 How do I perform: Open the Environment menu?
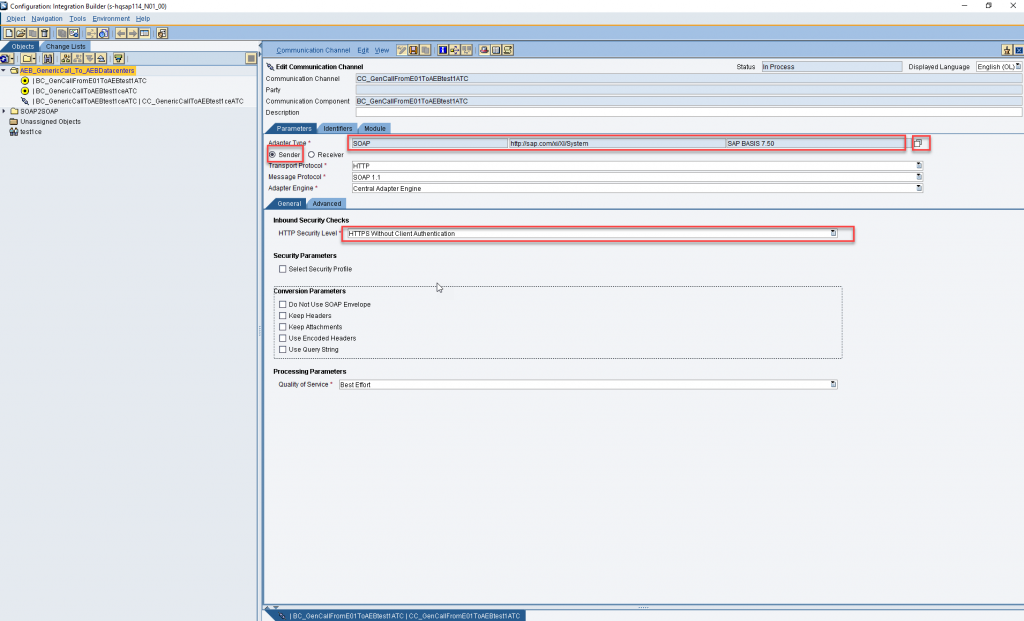click(111, 19)
